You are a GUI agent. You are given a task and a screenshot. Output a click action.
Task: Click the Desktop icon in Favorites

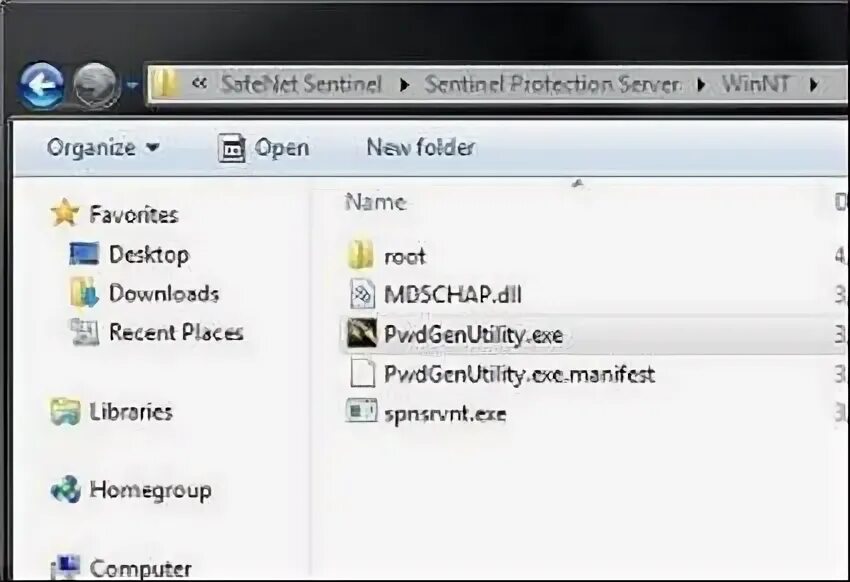85,253
